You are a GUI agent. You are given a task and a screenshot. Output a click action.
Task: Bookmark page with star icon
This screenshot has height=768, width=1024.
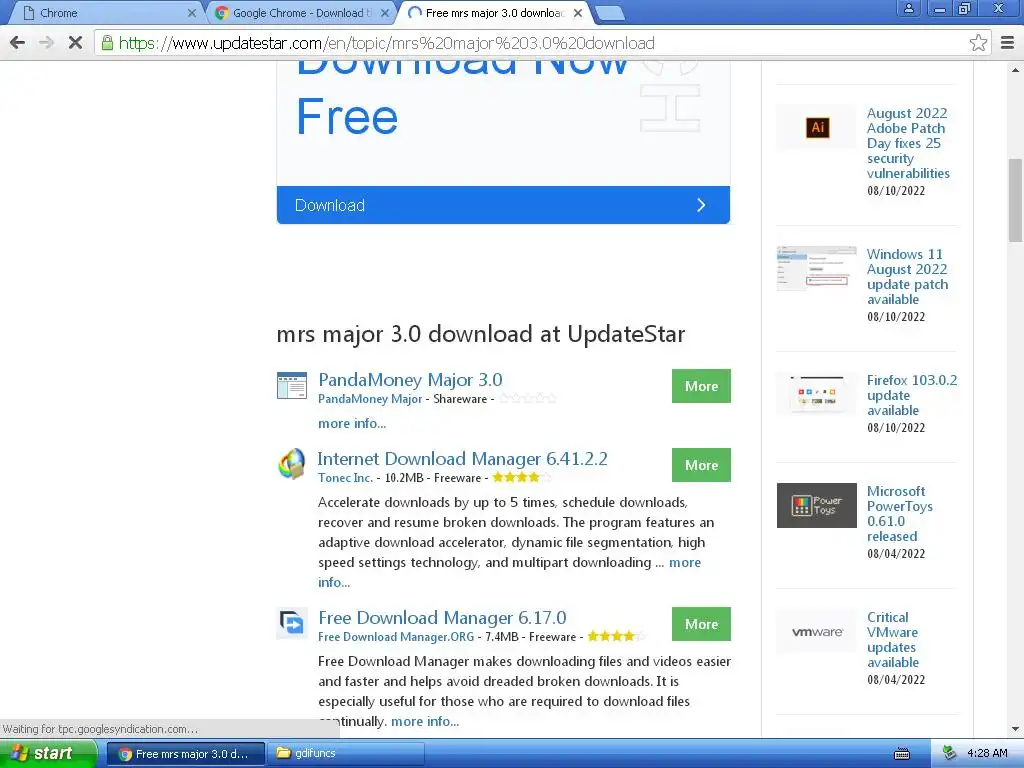point(978,43)
